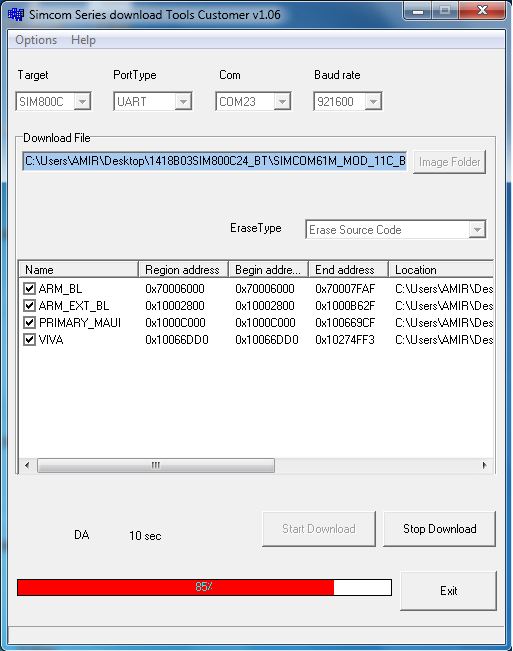Click the End address column header
Viewport: 513px width, 651px height.
coord(349,270)
